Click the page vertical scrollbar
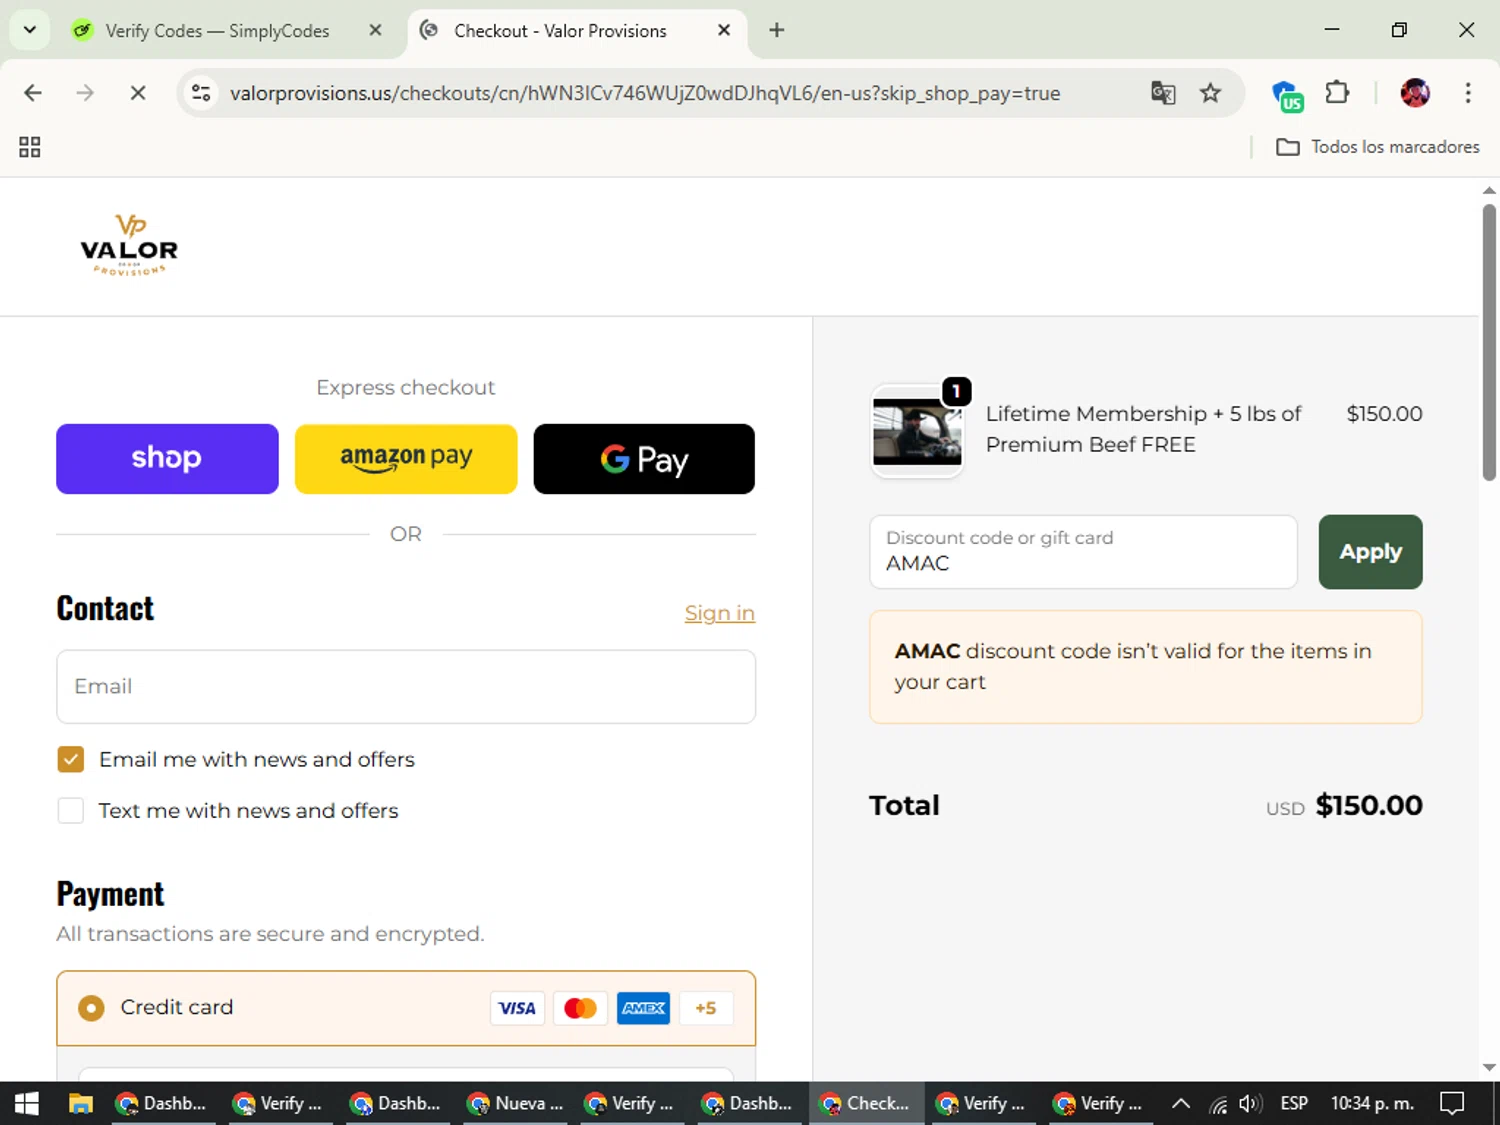 1489,342
